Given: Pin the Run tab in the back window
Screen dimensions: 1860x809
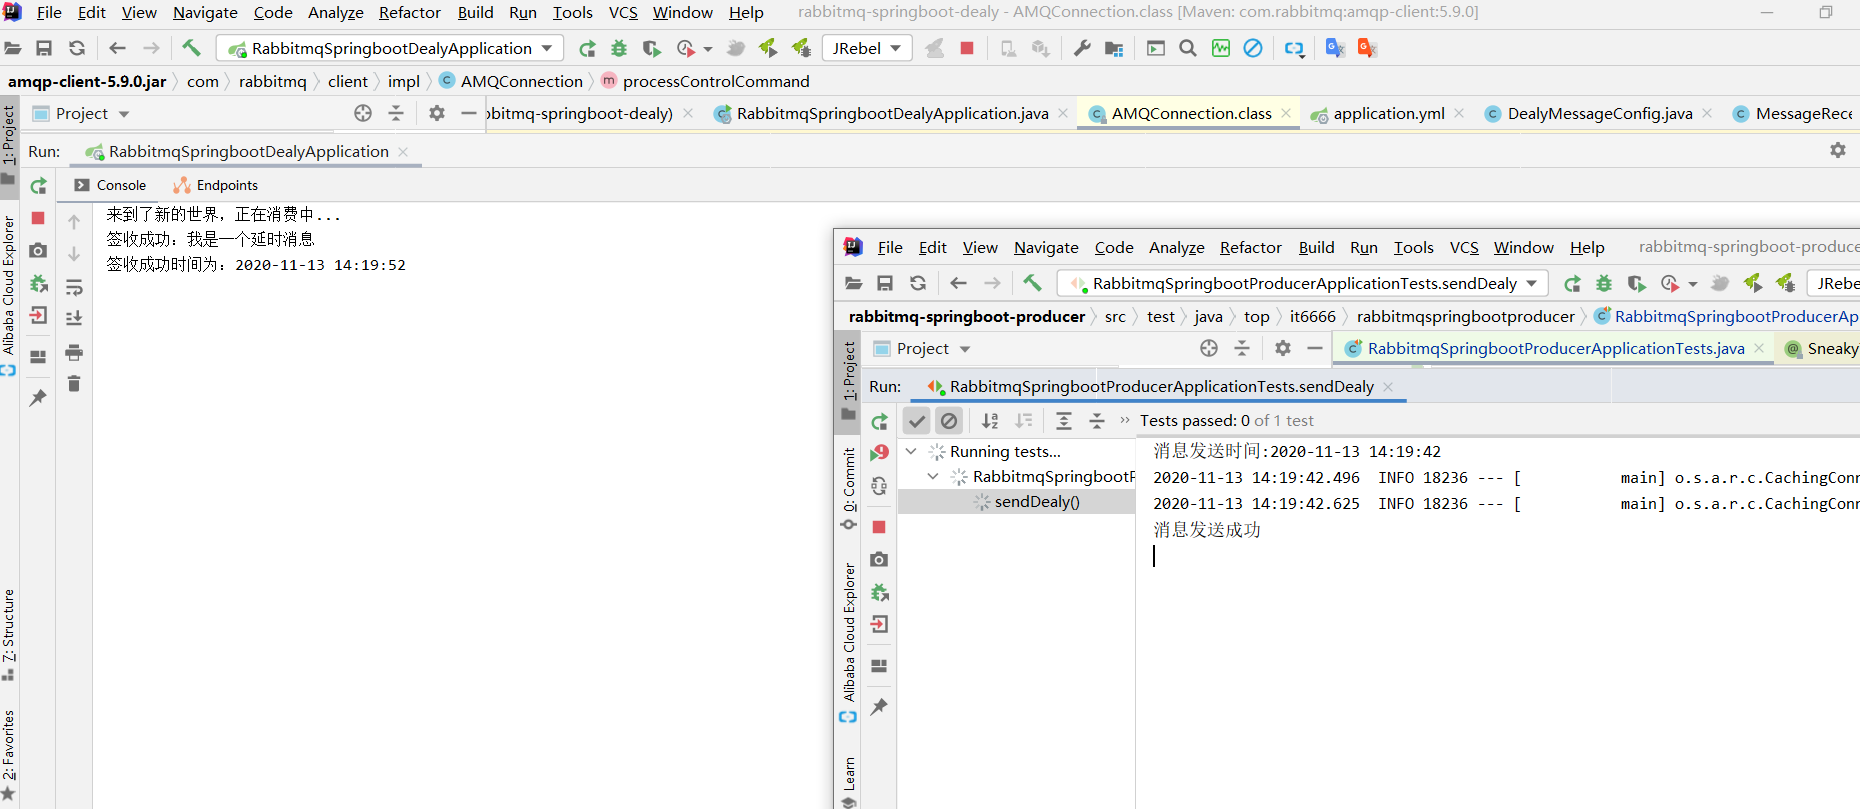Looking at the screenshot, I should pyautogui.click(x=38, y=398).
